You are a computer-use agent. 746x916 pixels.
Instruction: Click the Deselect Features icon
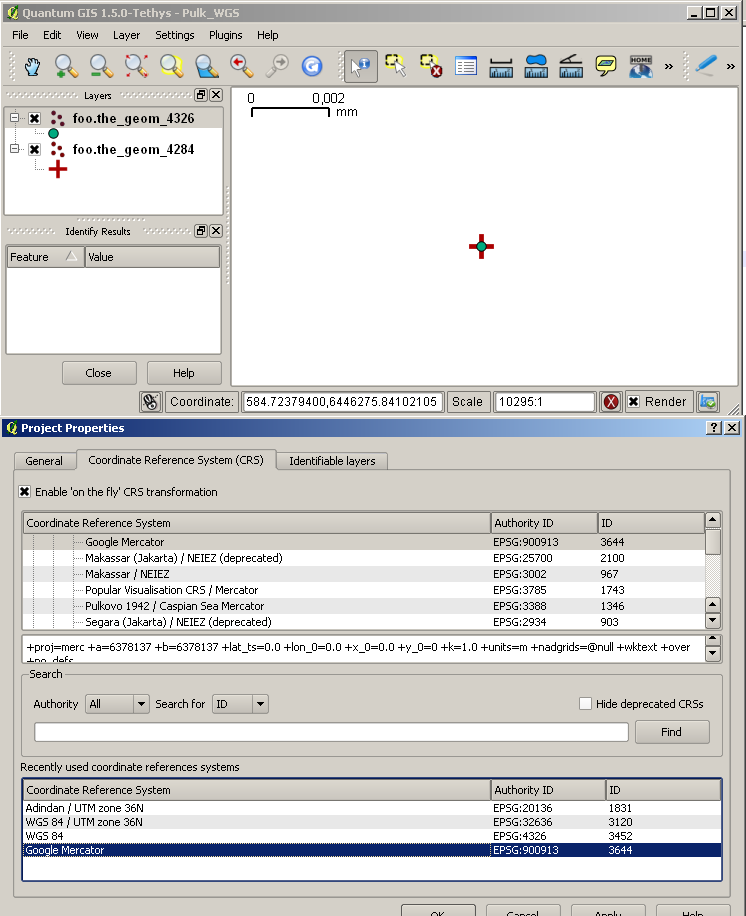[431, 66]
